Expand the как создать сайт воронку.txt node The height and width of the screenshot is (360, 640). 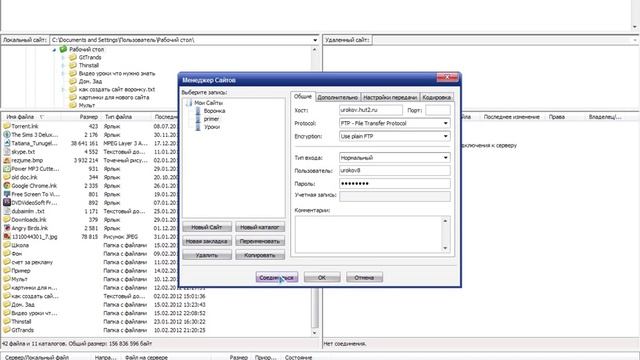click(x=63, y=89)
